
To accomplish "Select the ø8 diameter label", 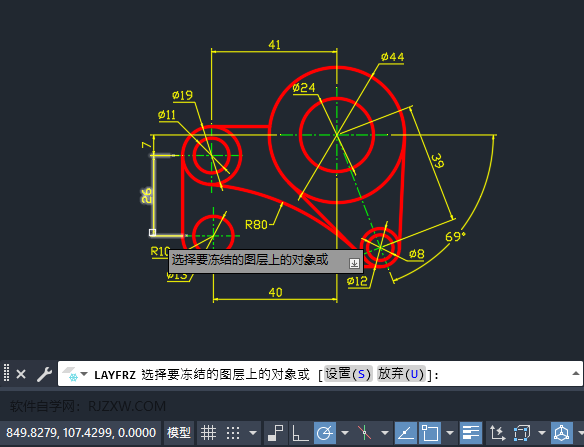I will [x=417, y=254].
